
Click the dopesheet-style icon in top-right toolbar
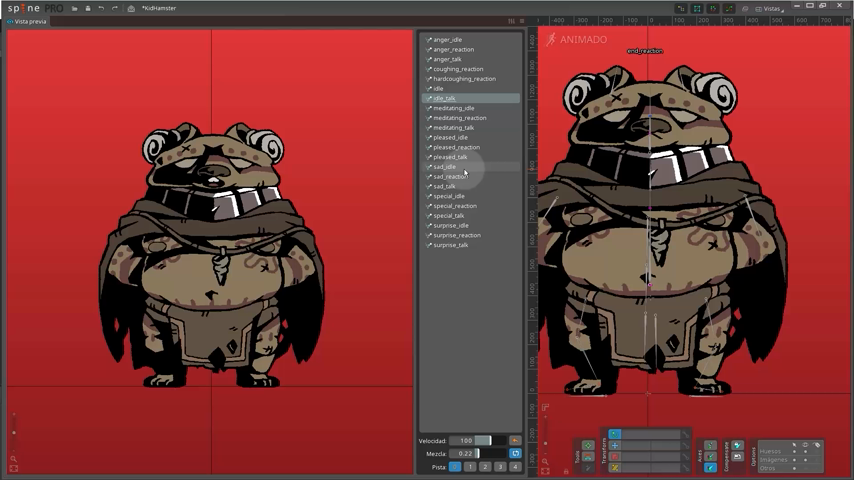(712, 9)
